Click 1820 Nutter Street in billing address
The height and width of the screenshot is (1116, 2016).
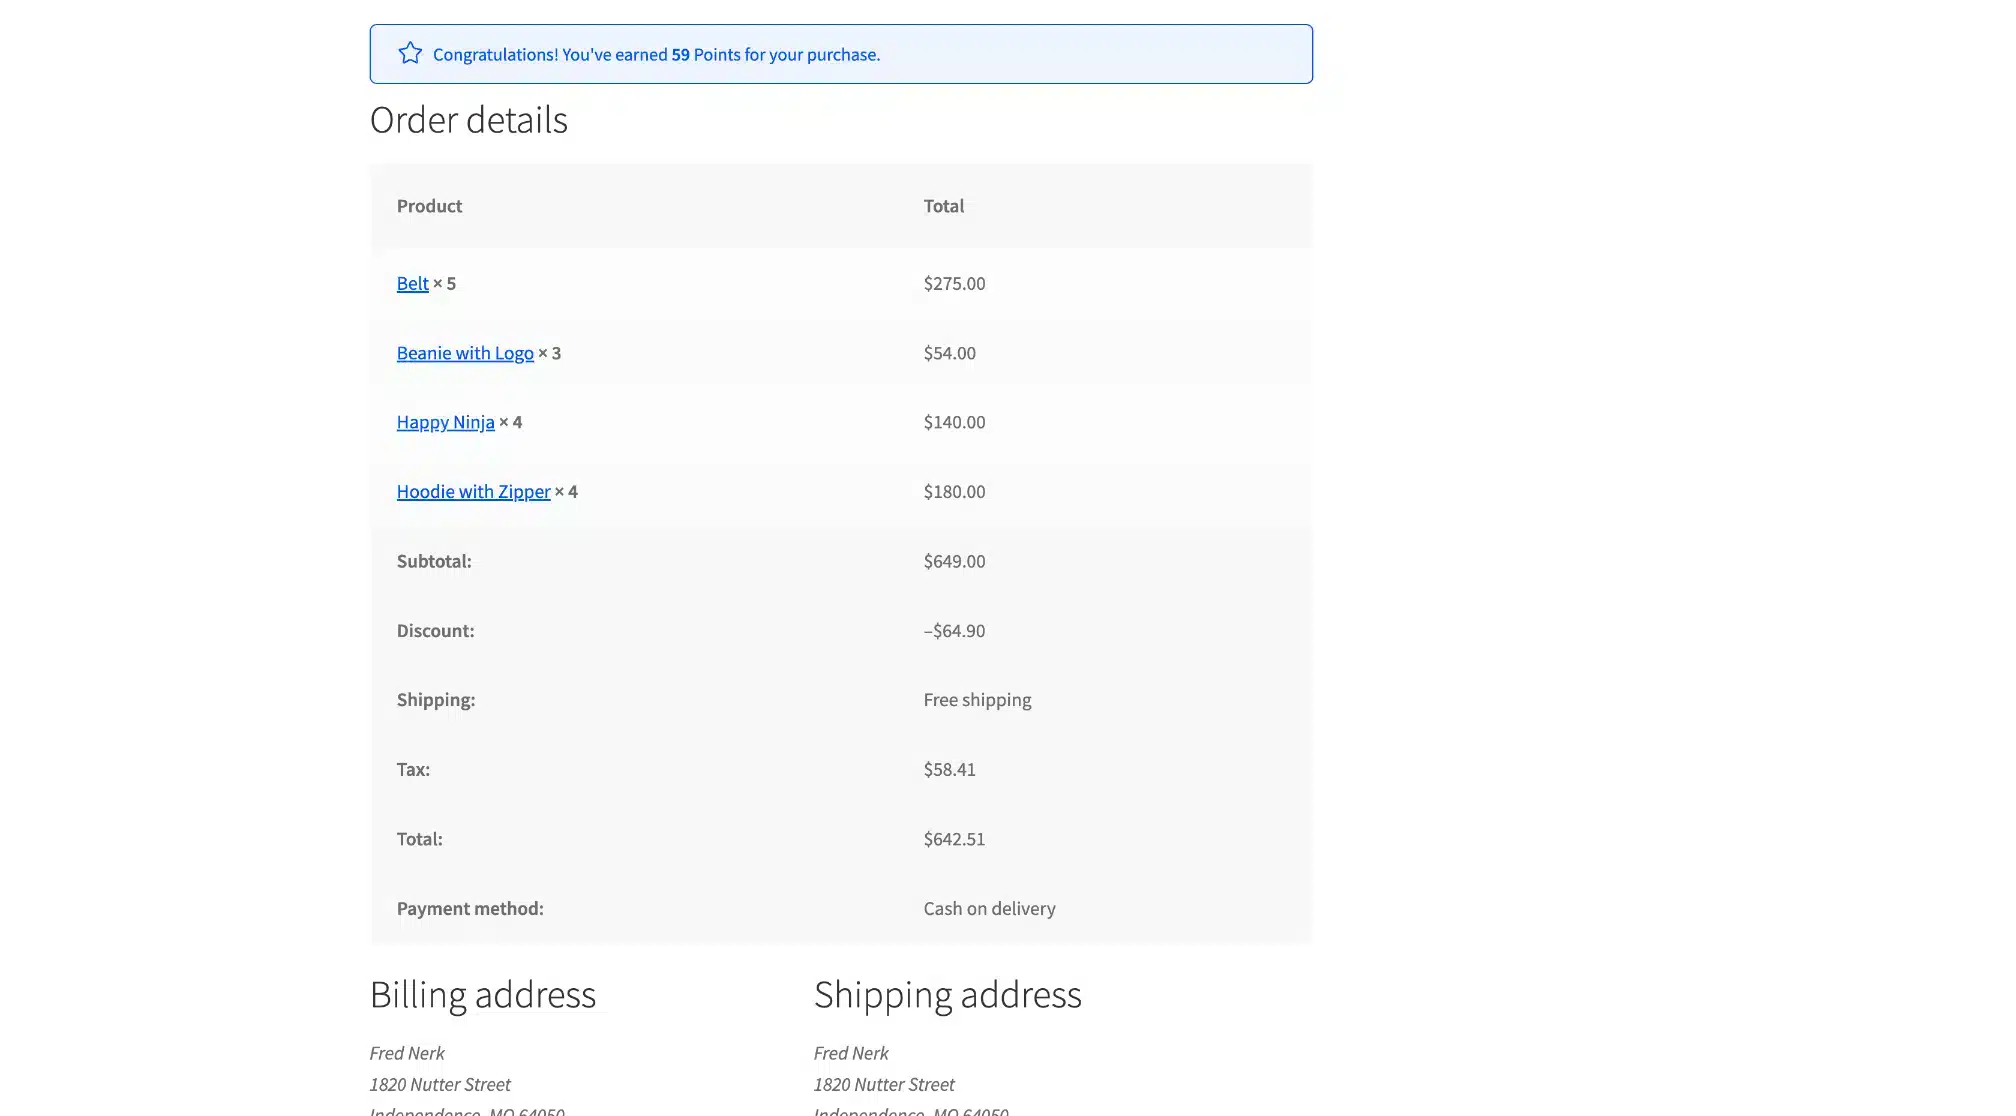tap(440, 1084)
